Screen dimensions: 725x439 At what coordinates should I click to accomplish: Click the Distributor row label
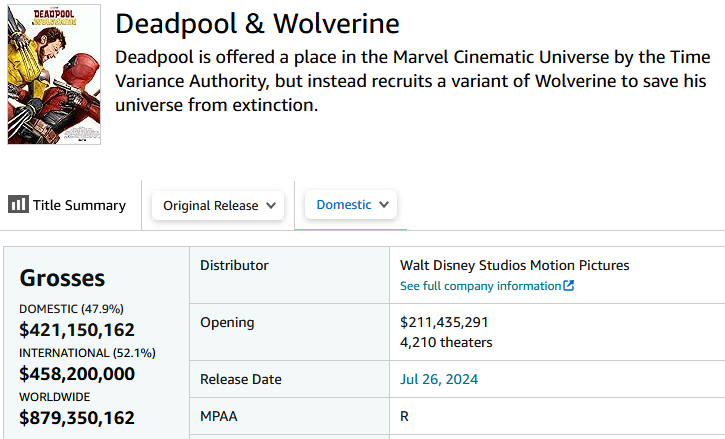coord(234,266)
